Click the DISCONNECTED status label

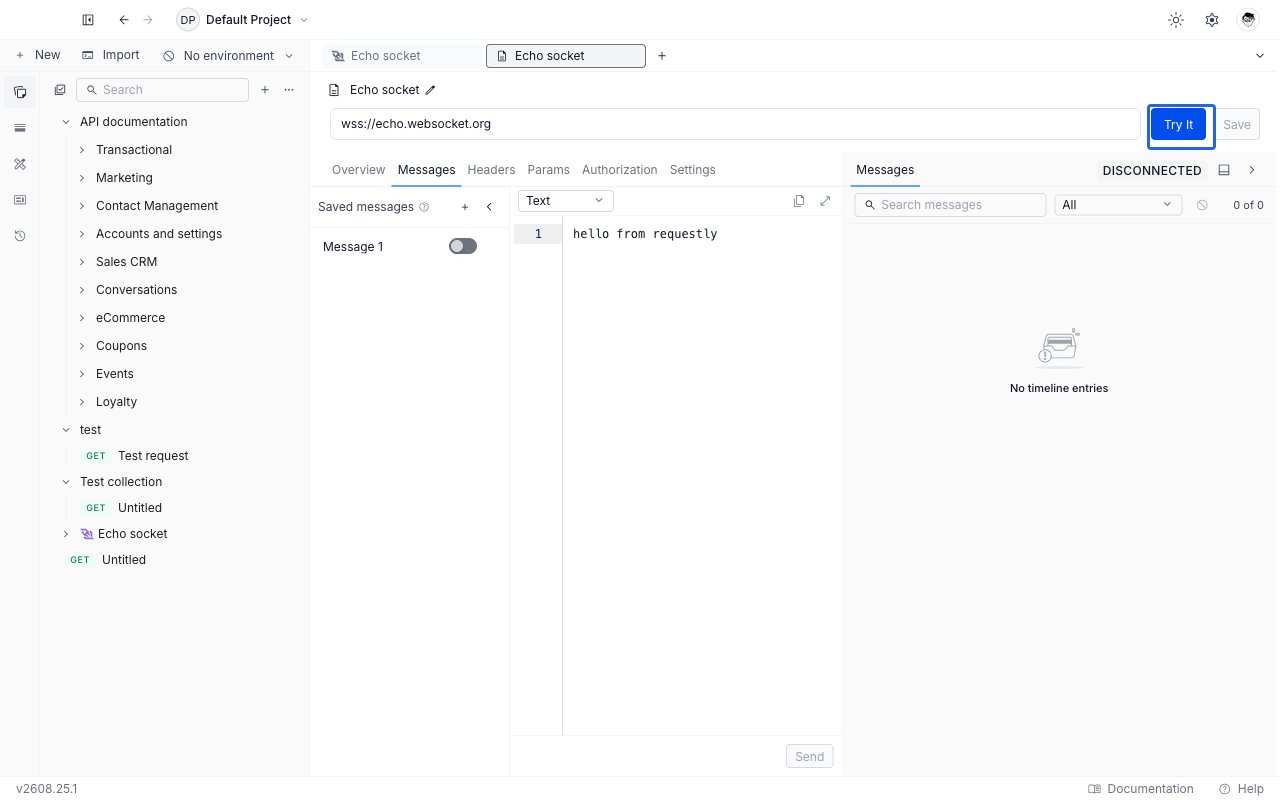point(1152,171)
